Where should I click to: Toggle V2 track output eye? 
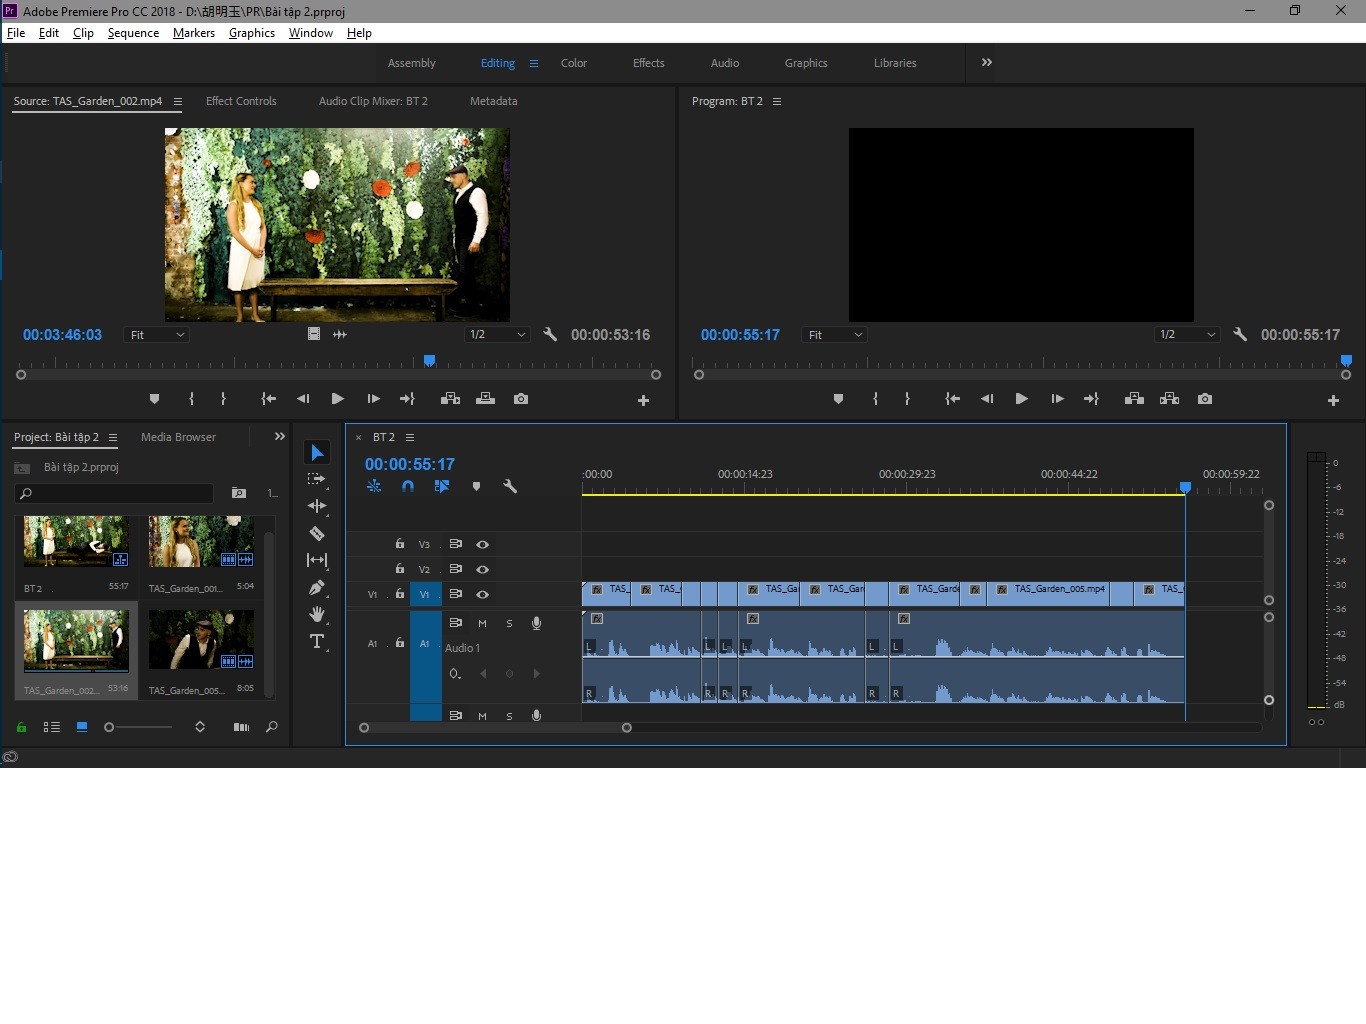(x=483, y=569)
